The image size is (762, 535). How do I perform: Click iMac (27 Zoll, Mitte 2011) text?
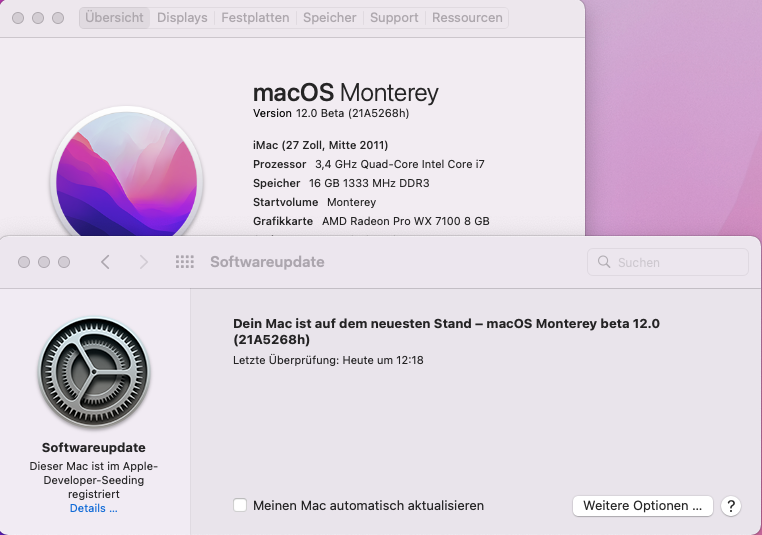(320, 145)
